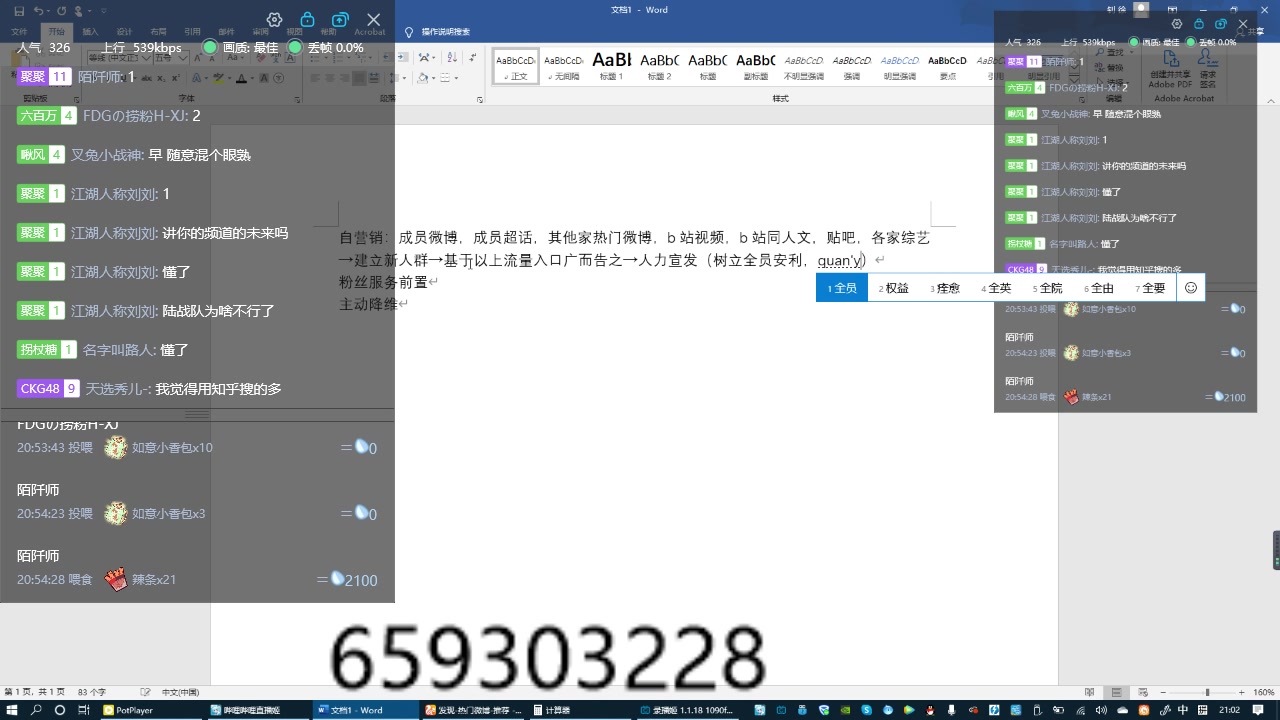
Task: Switch to 布局 ribbon tab
Action: tap(158, 32)
